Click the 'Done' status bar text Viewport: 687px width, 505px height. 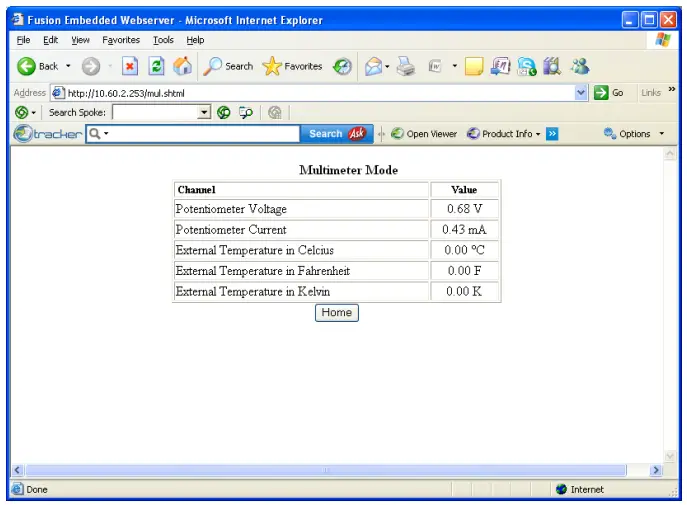(37, 489)
